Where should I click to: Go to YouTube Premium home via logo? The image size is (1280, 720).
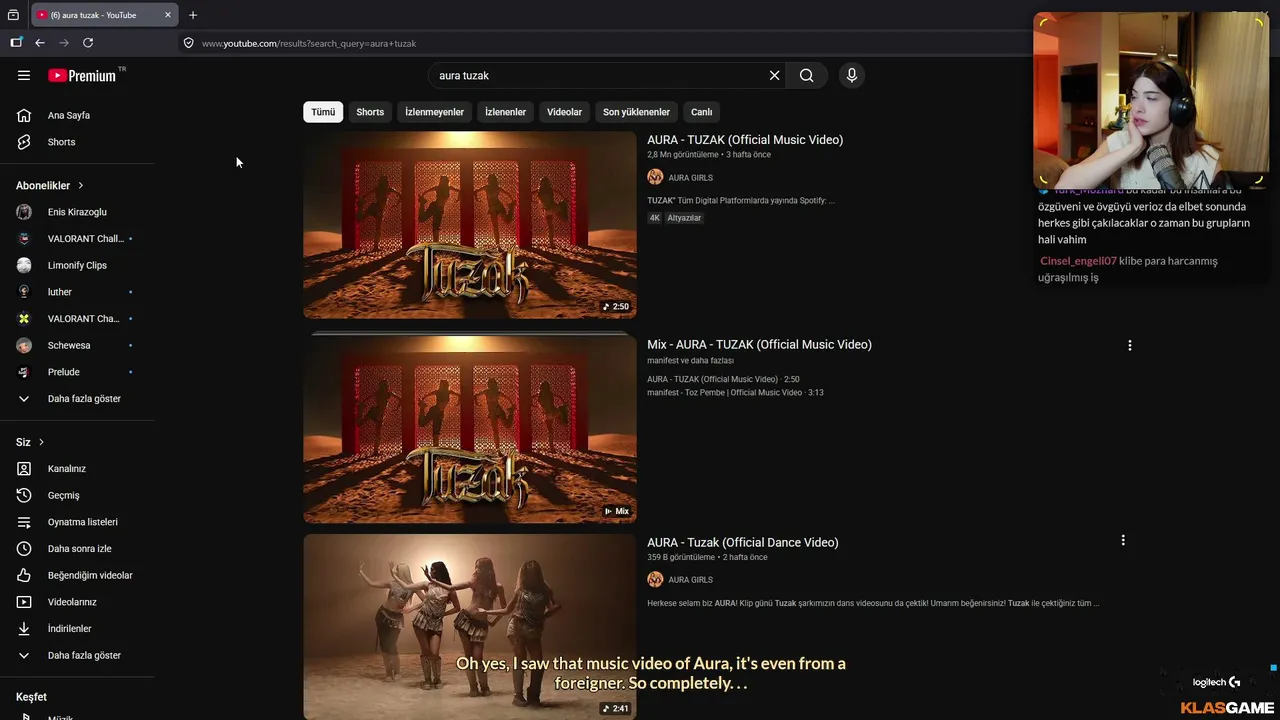click(82, 75)
